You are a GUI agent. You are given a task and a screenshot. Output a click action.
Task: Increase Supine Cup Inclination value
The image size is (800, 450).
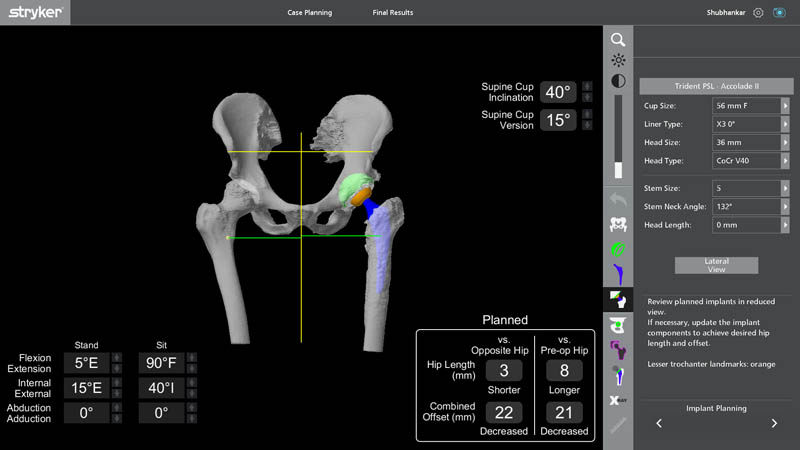pos(587,87)
